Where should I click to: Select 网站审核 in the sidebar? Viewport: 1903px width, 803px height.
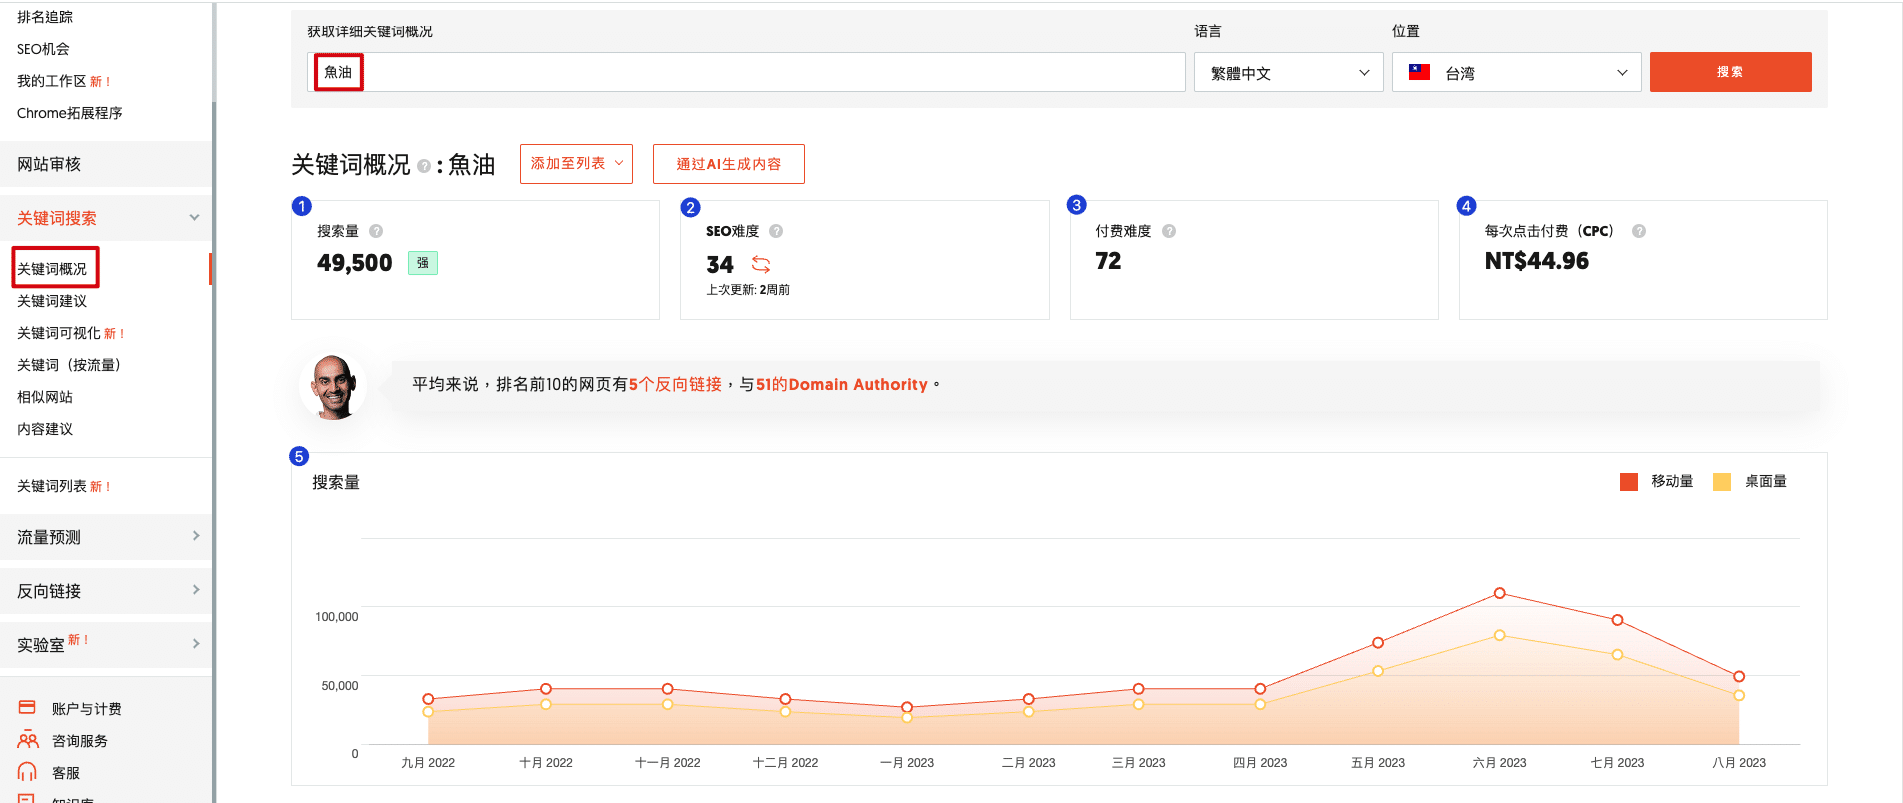pos(49,164)
